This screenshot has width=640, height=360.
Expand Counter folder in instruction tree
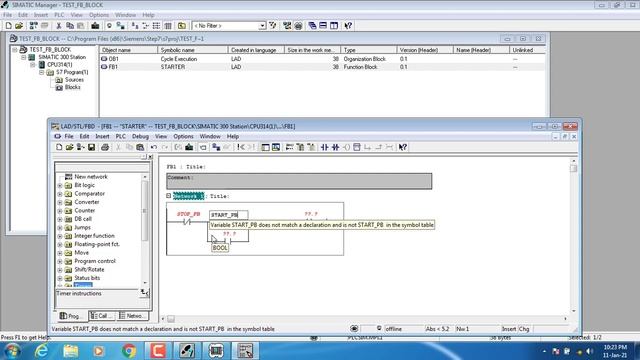[x=60, y=211]
